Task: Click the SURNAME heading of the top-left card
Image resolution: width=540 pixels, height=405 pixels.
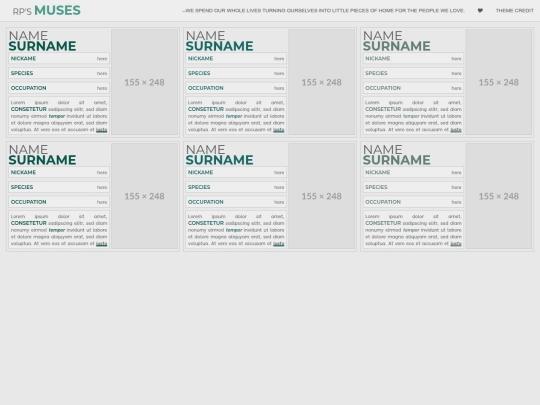Action: coord(42,46)
